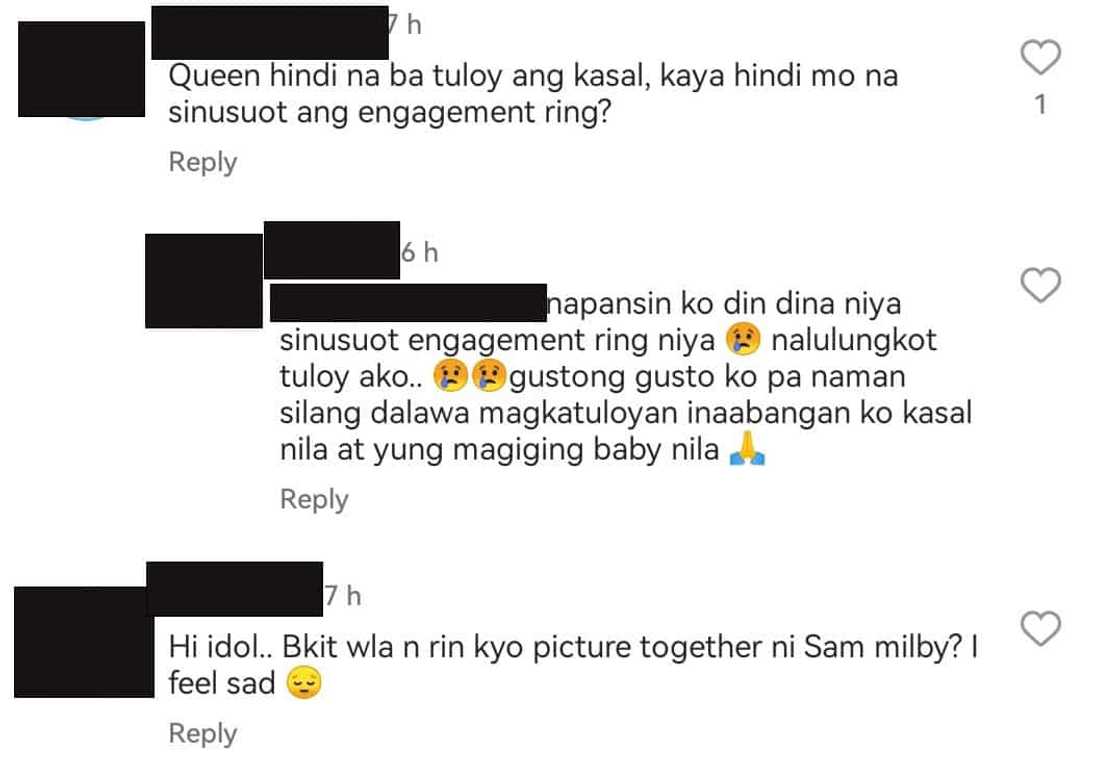
Task: Like the comment mentioning Sam Milby
Action: click(1040, 628)
